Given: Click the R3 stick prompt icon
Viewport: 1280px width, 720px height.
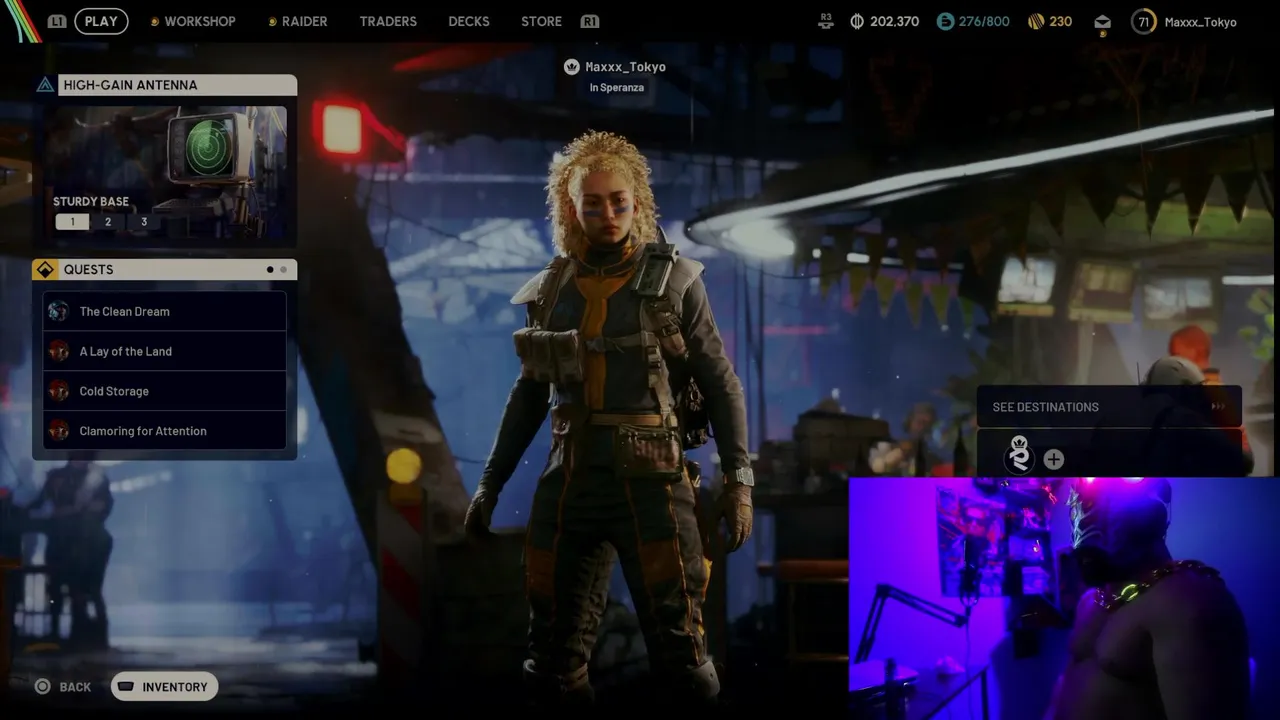Looking at the screenshot, I should [x=826, y=20].
